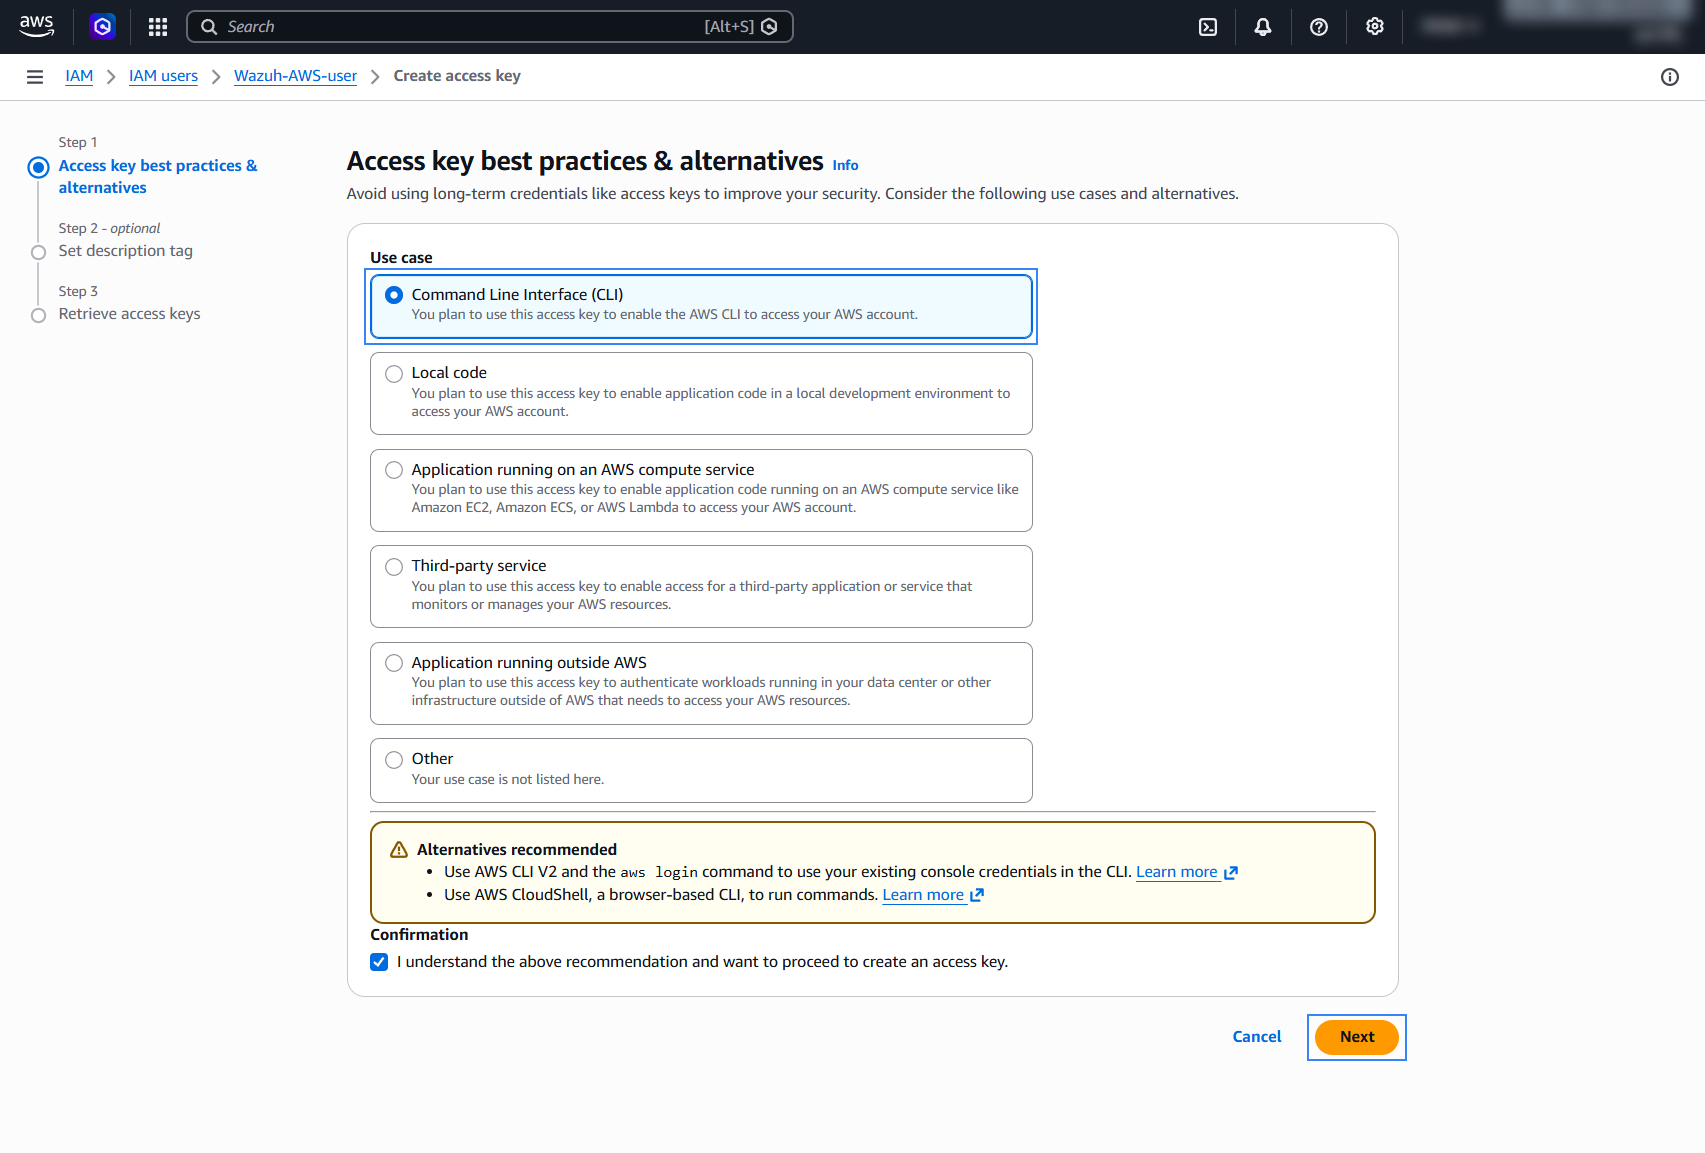Click the AWS logo home icon
1705x1153 pixels.
tap(36, 26)
